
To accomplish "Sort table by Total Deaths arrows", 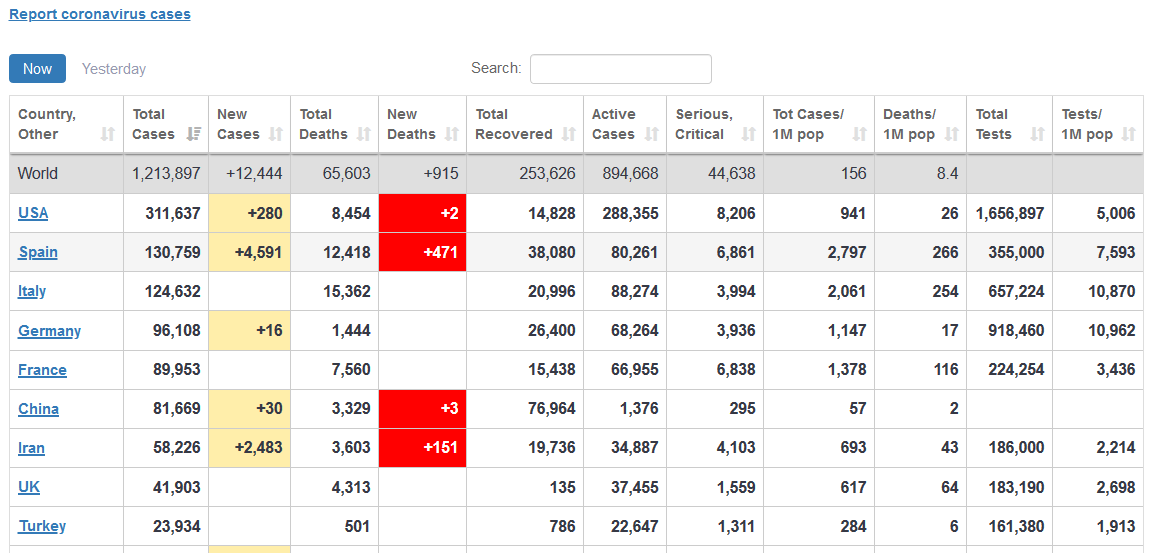I will coord(364,134).
